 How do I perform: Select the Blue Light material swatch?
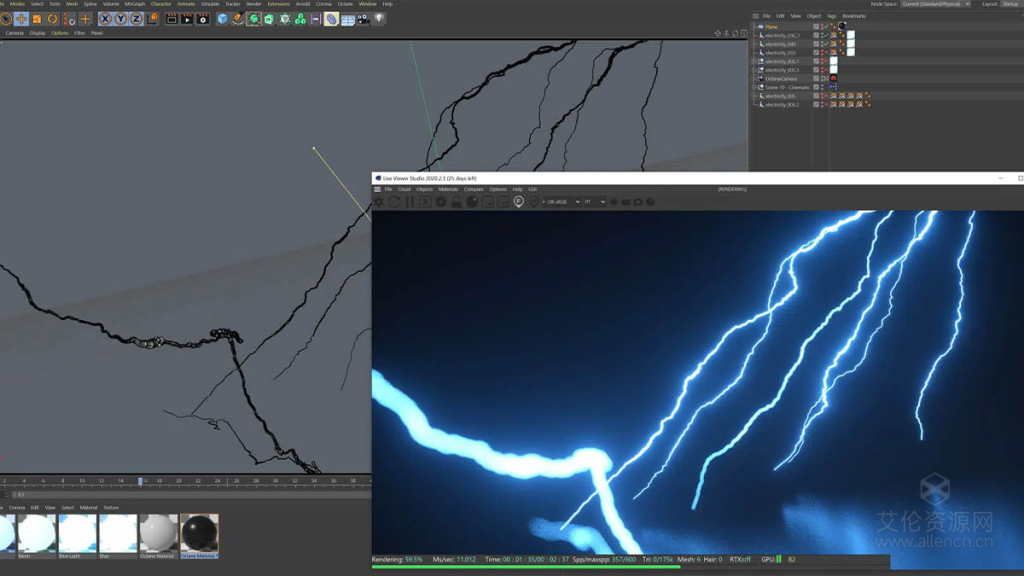pyautogui.click(x=77, y=536)
